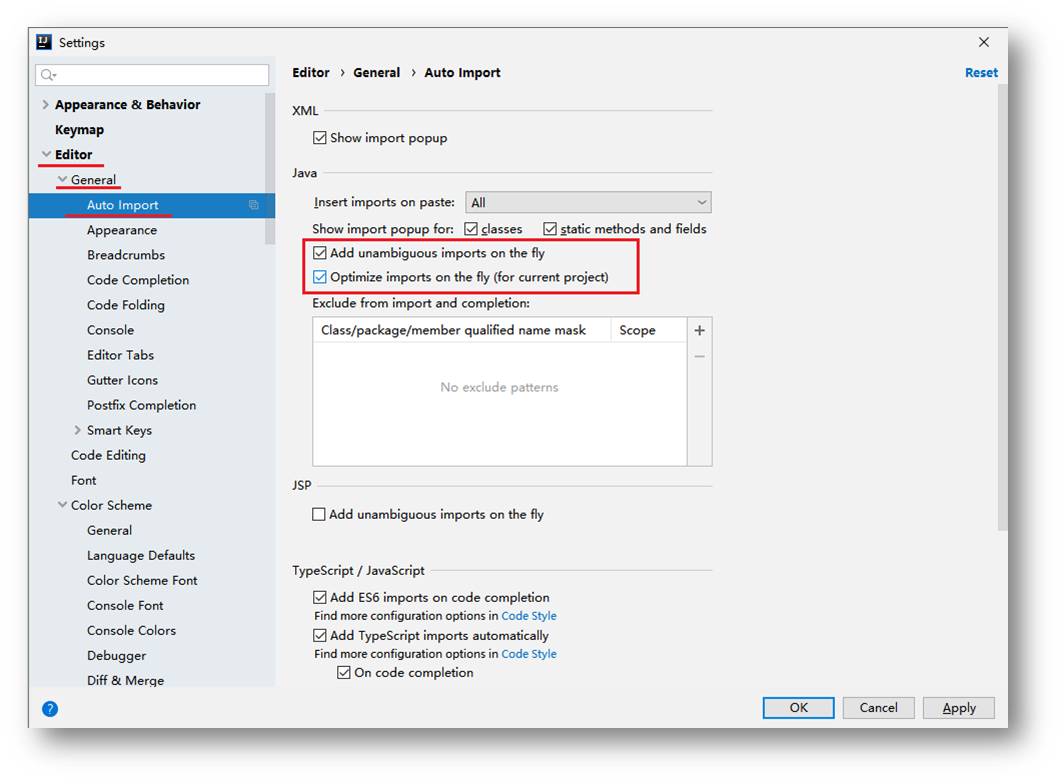Open Insert imports on paste dropdown
The width and height of the screenshot is (1062, 782).
tap(588, 202)
